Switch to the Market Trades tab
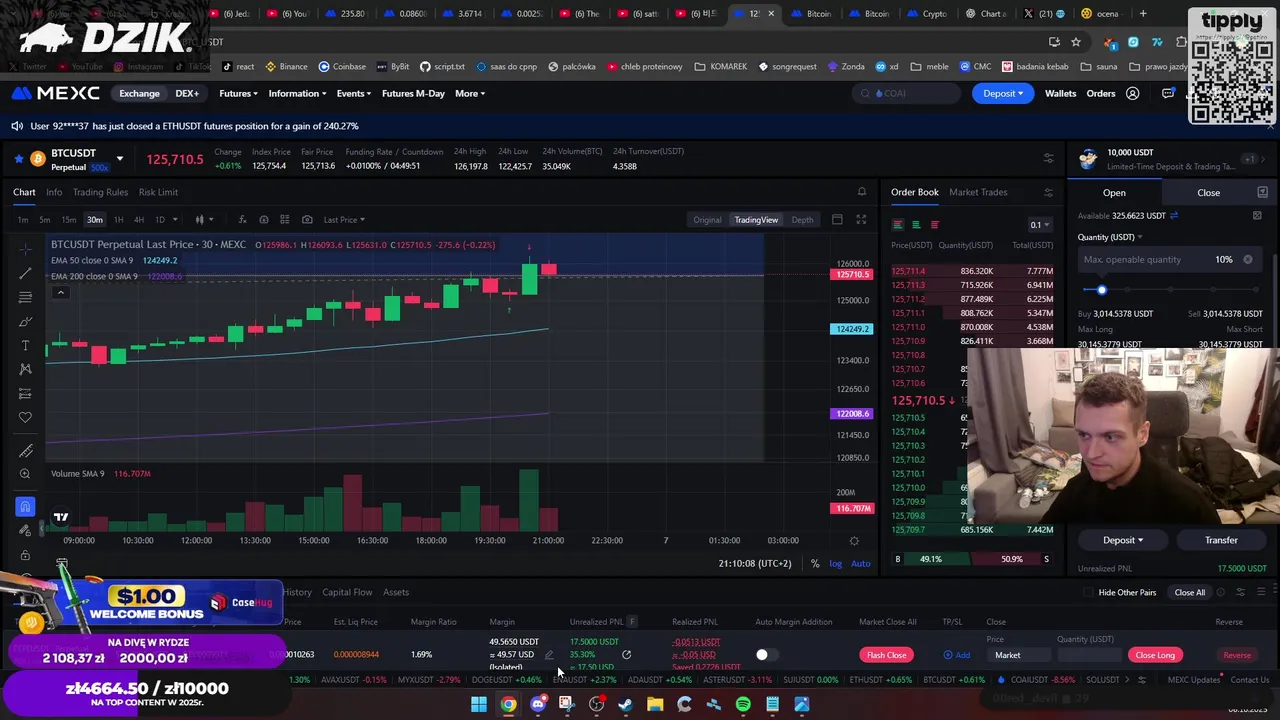 tap(978, 192)
